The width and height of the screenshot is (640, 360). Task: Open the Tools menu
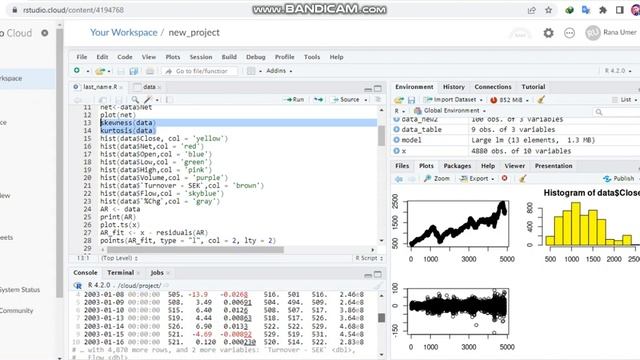pos(312,57)
